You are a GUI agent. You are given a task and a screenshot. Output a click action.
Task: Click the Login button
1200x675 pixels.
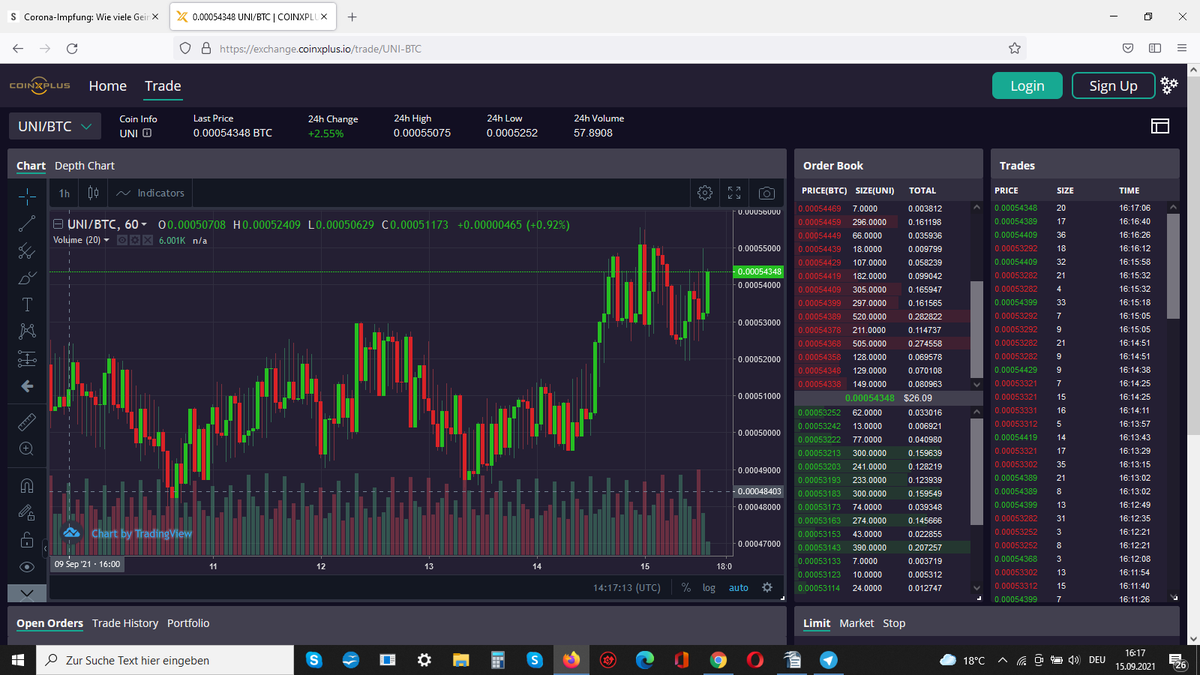click(1027, 86)
